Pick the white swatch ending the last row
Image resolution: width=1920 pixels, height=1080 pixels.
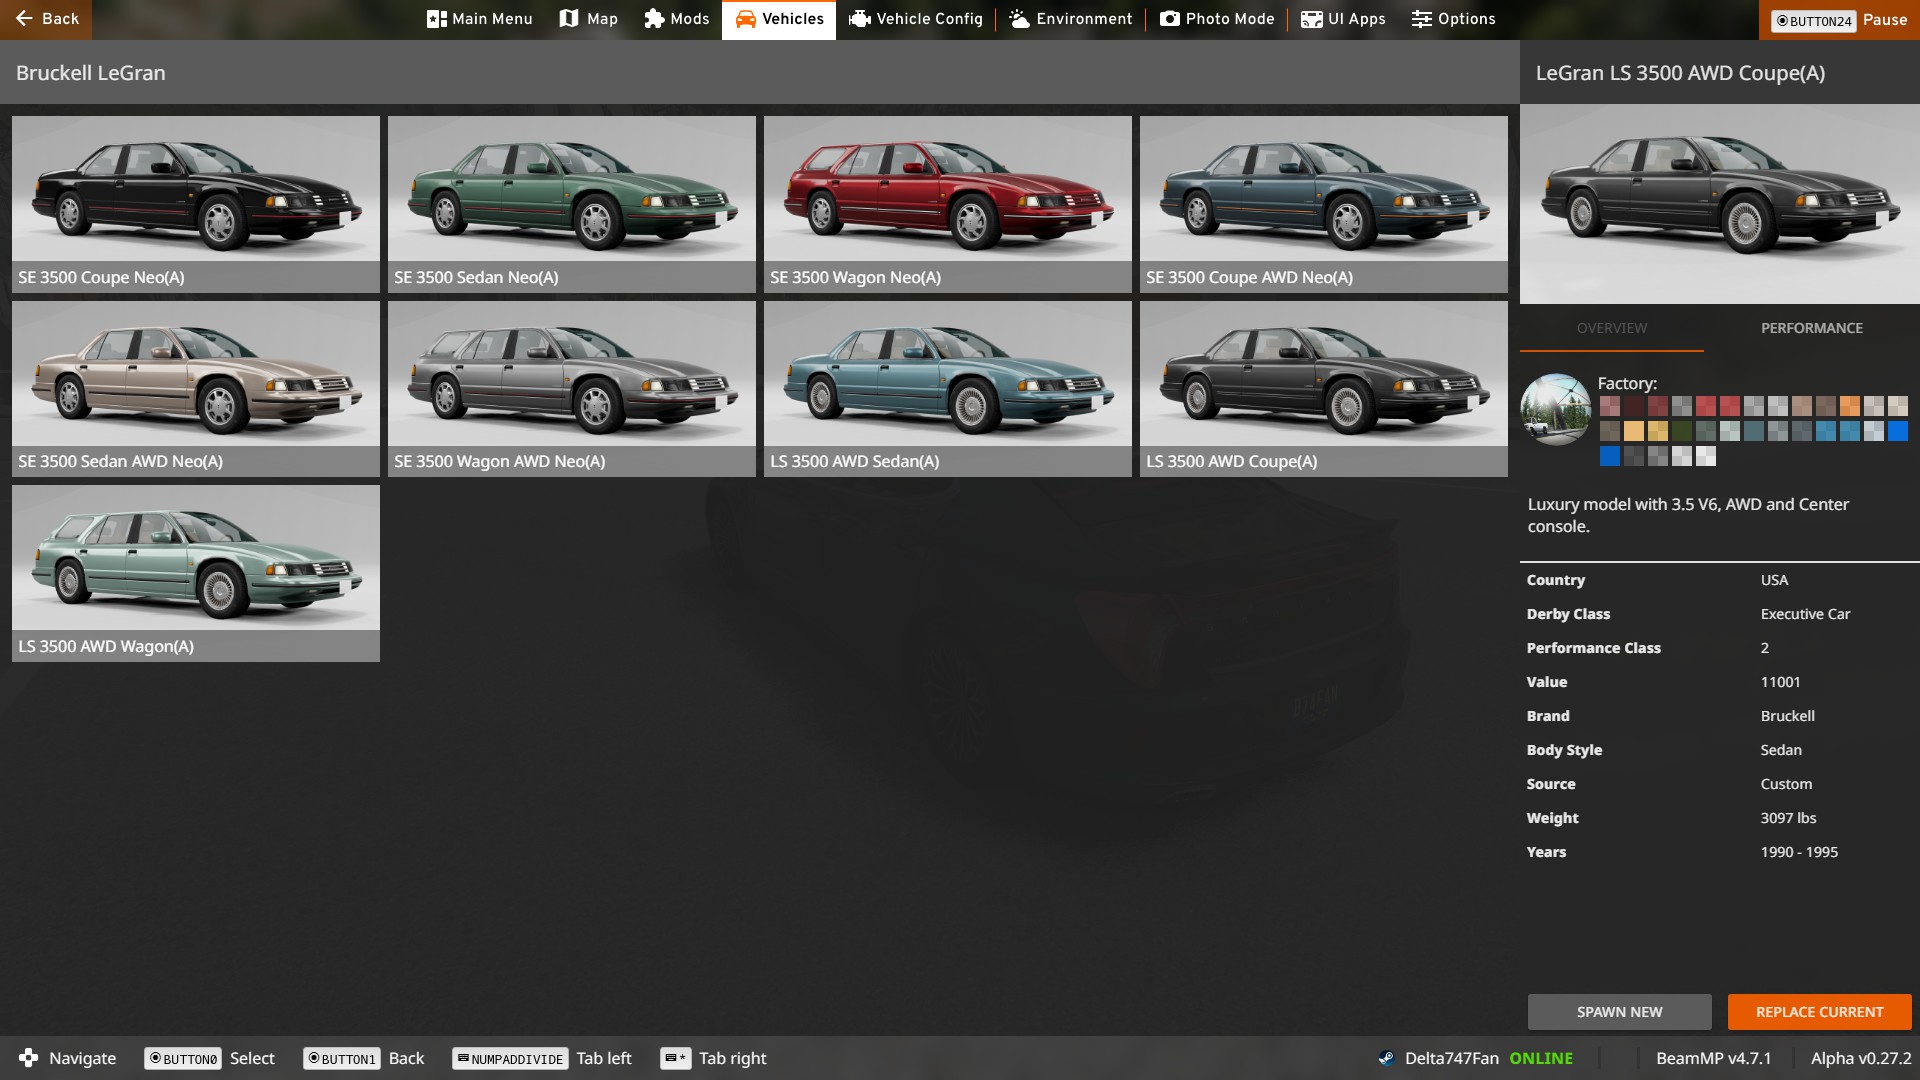pos(1706,456)
